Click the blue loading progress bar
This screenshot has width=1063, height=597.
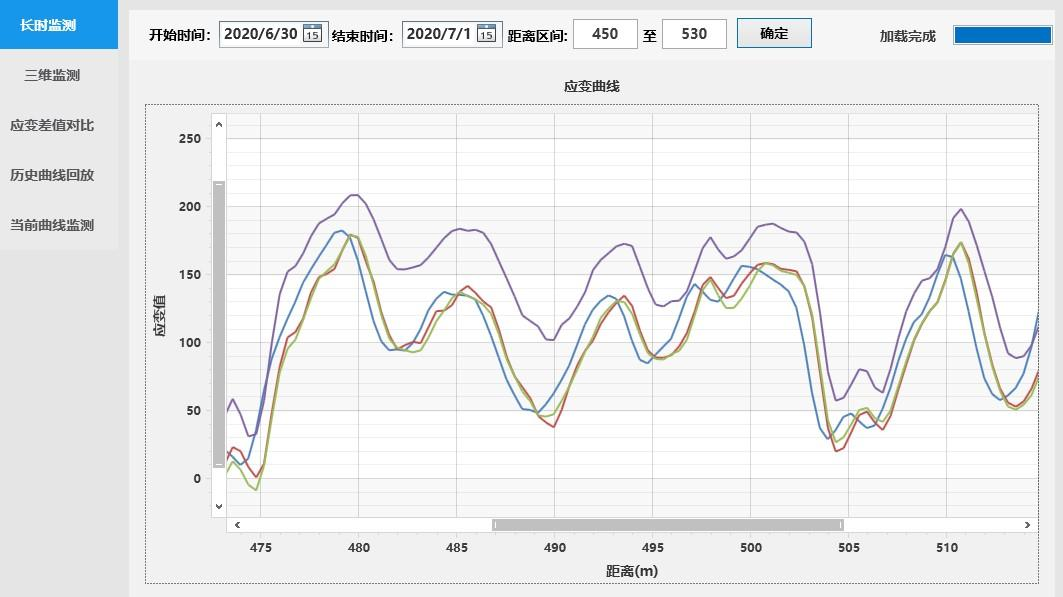(x=1000, y=35)
